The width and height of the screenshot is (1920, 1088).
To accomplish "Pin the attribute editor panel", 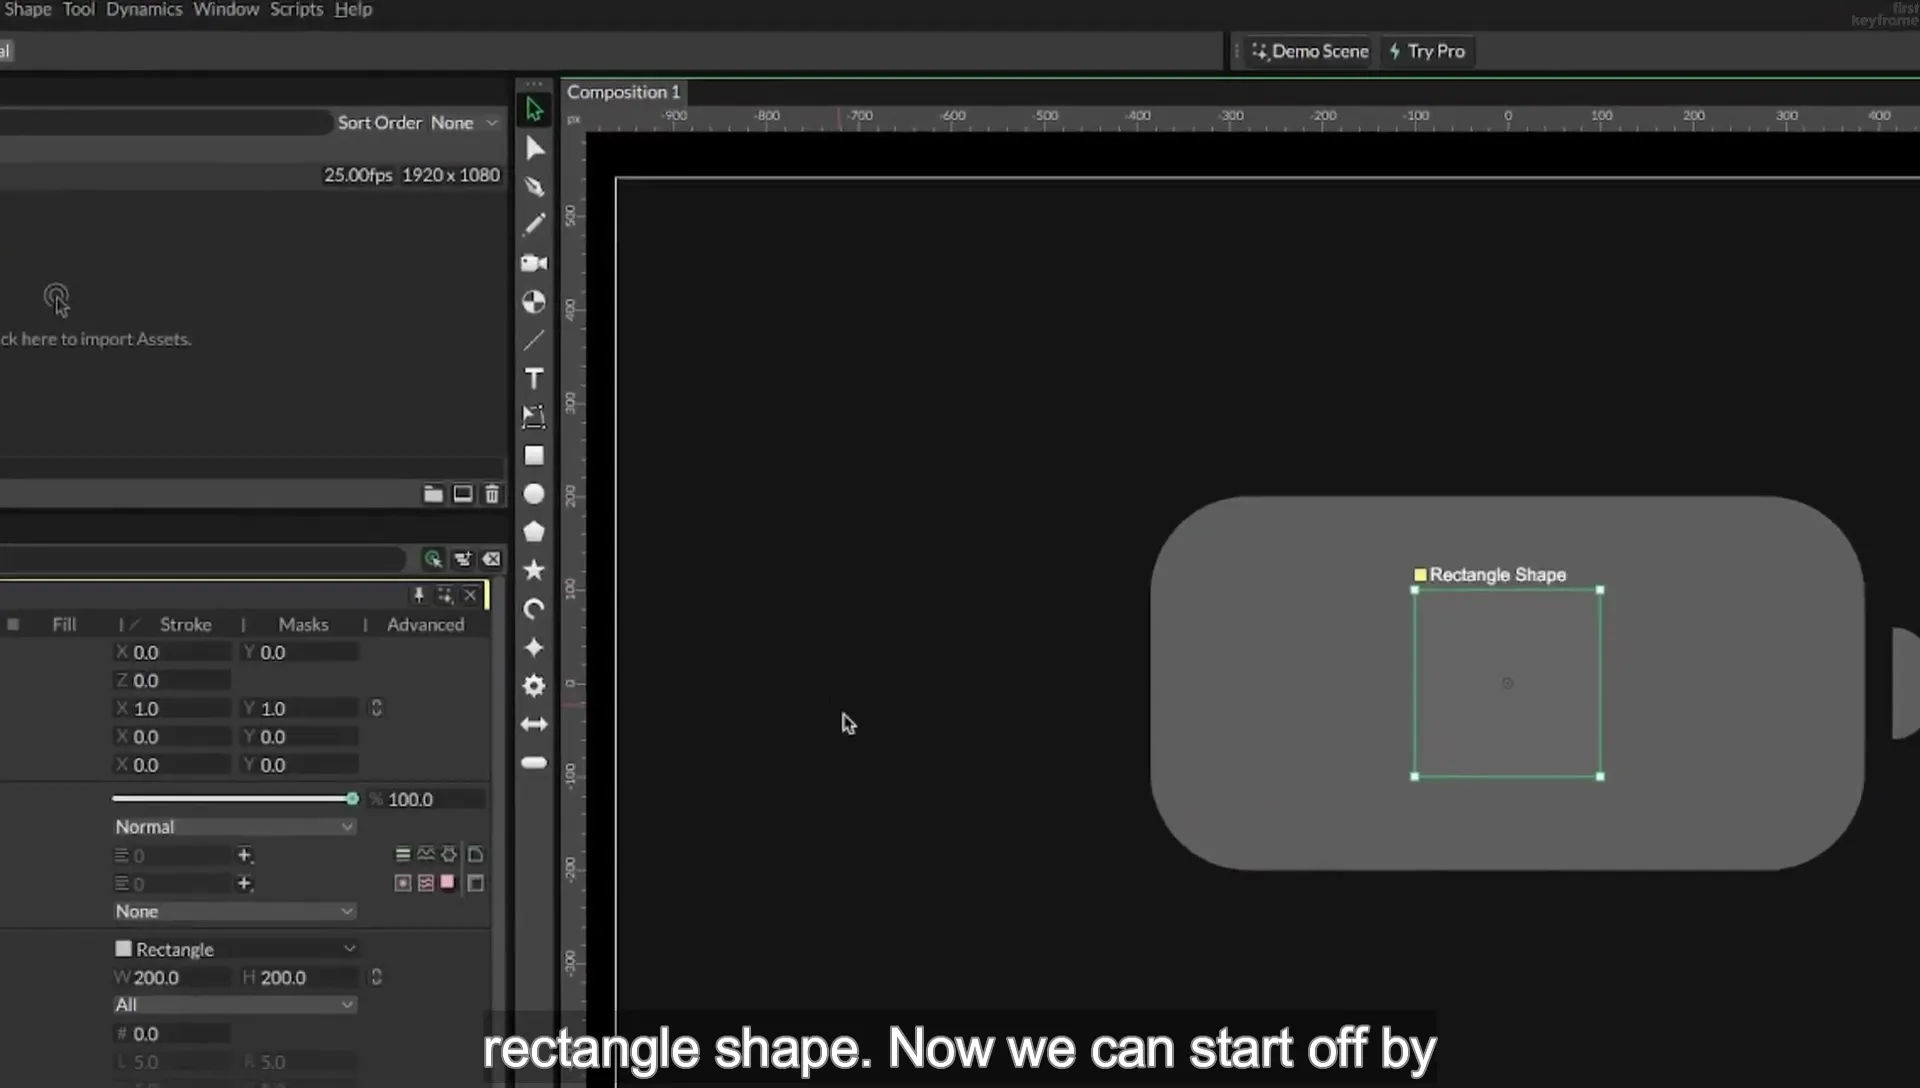I will pos(419,595).
